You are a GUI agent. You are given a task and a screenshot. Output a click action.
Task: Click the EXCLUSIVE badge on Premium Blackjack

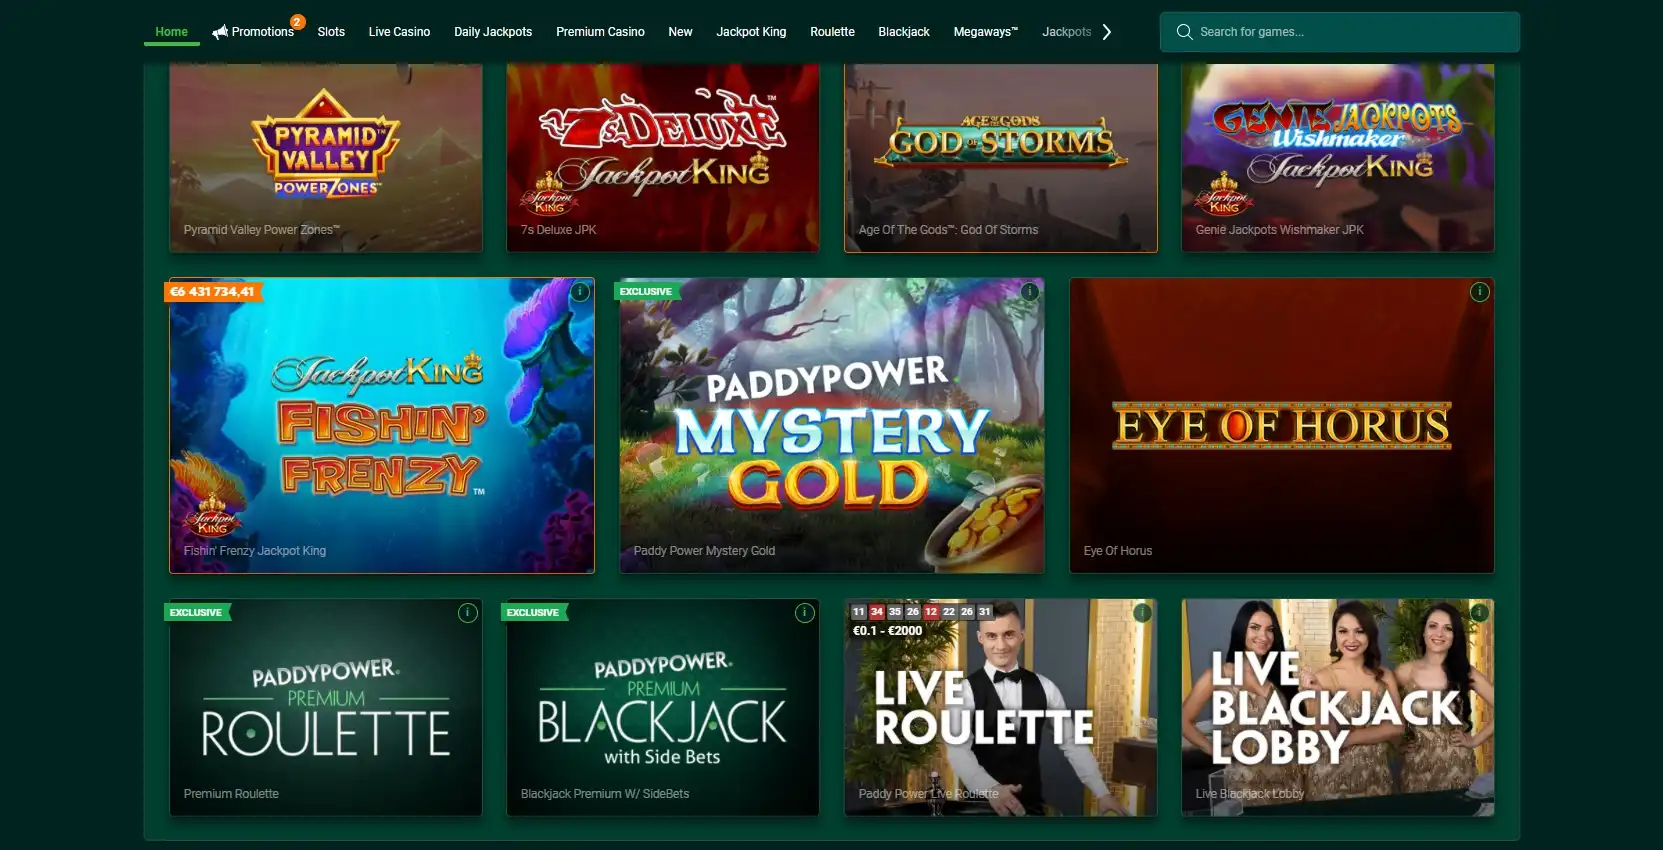click(533, 613)
